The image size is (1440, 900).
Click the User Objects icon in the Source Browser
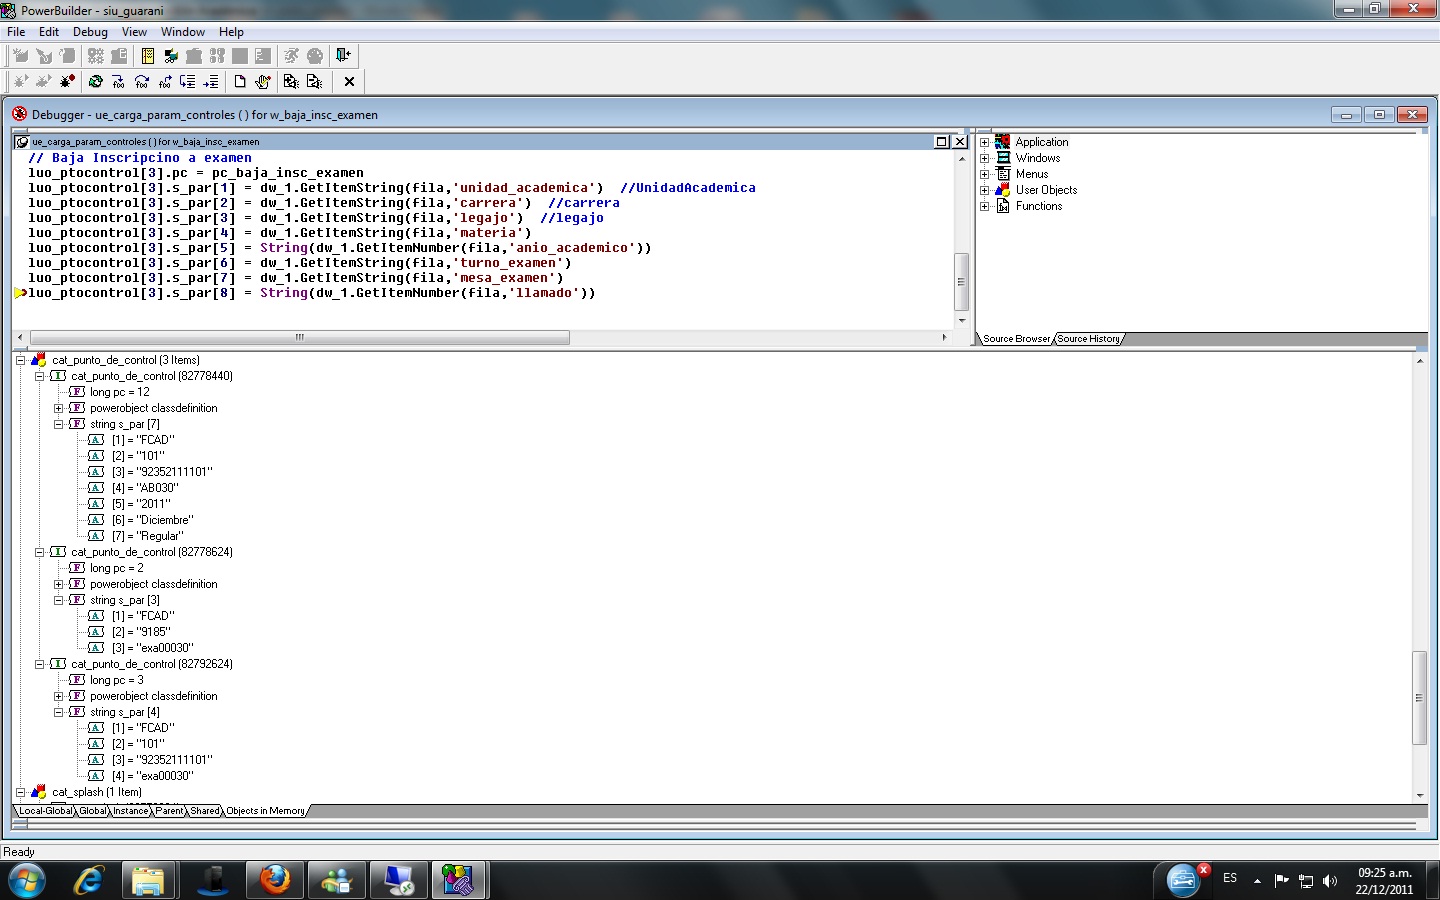coord(1003,190)
